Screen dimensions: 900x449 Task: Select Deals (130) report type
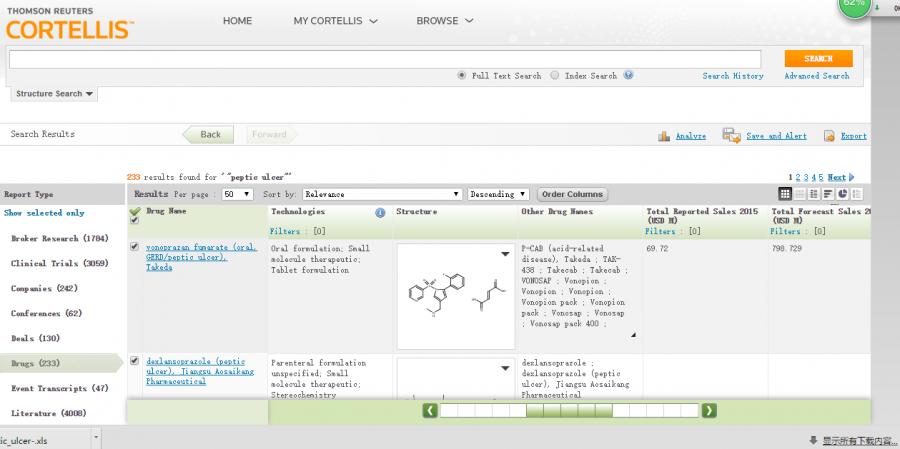[x=35, y=338]
